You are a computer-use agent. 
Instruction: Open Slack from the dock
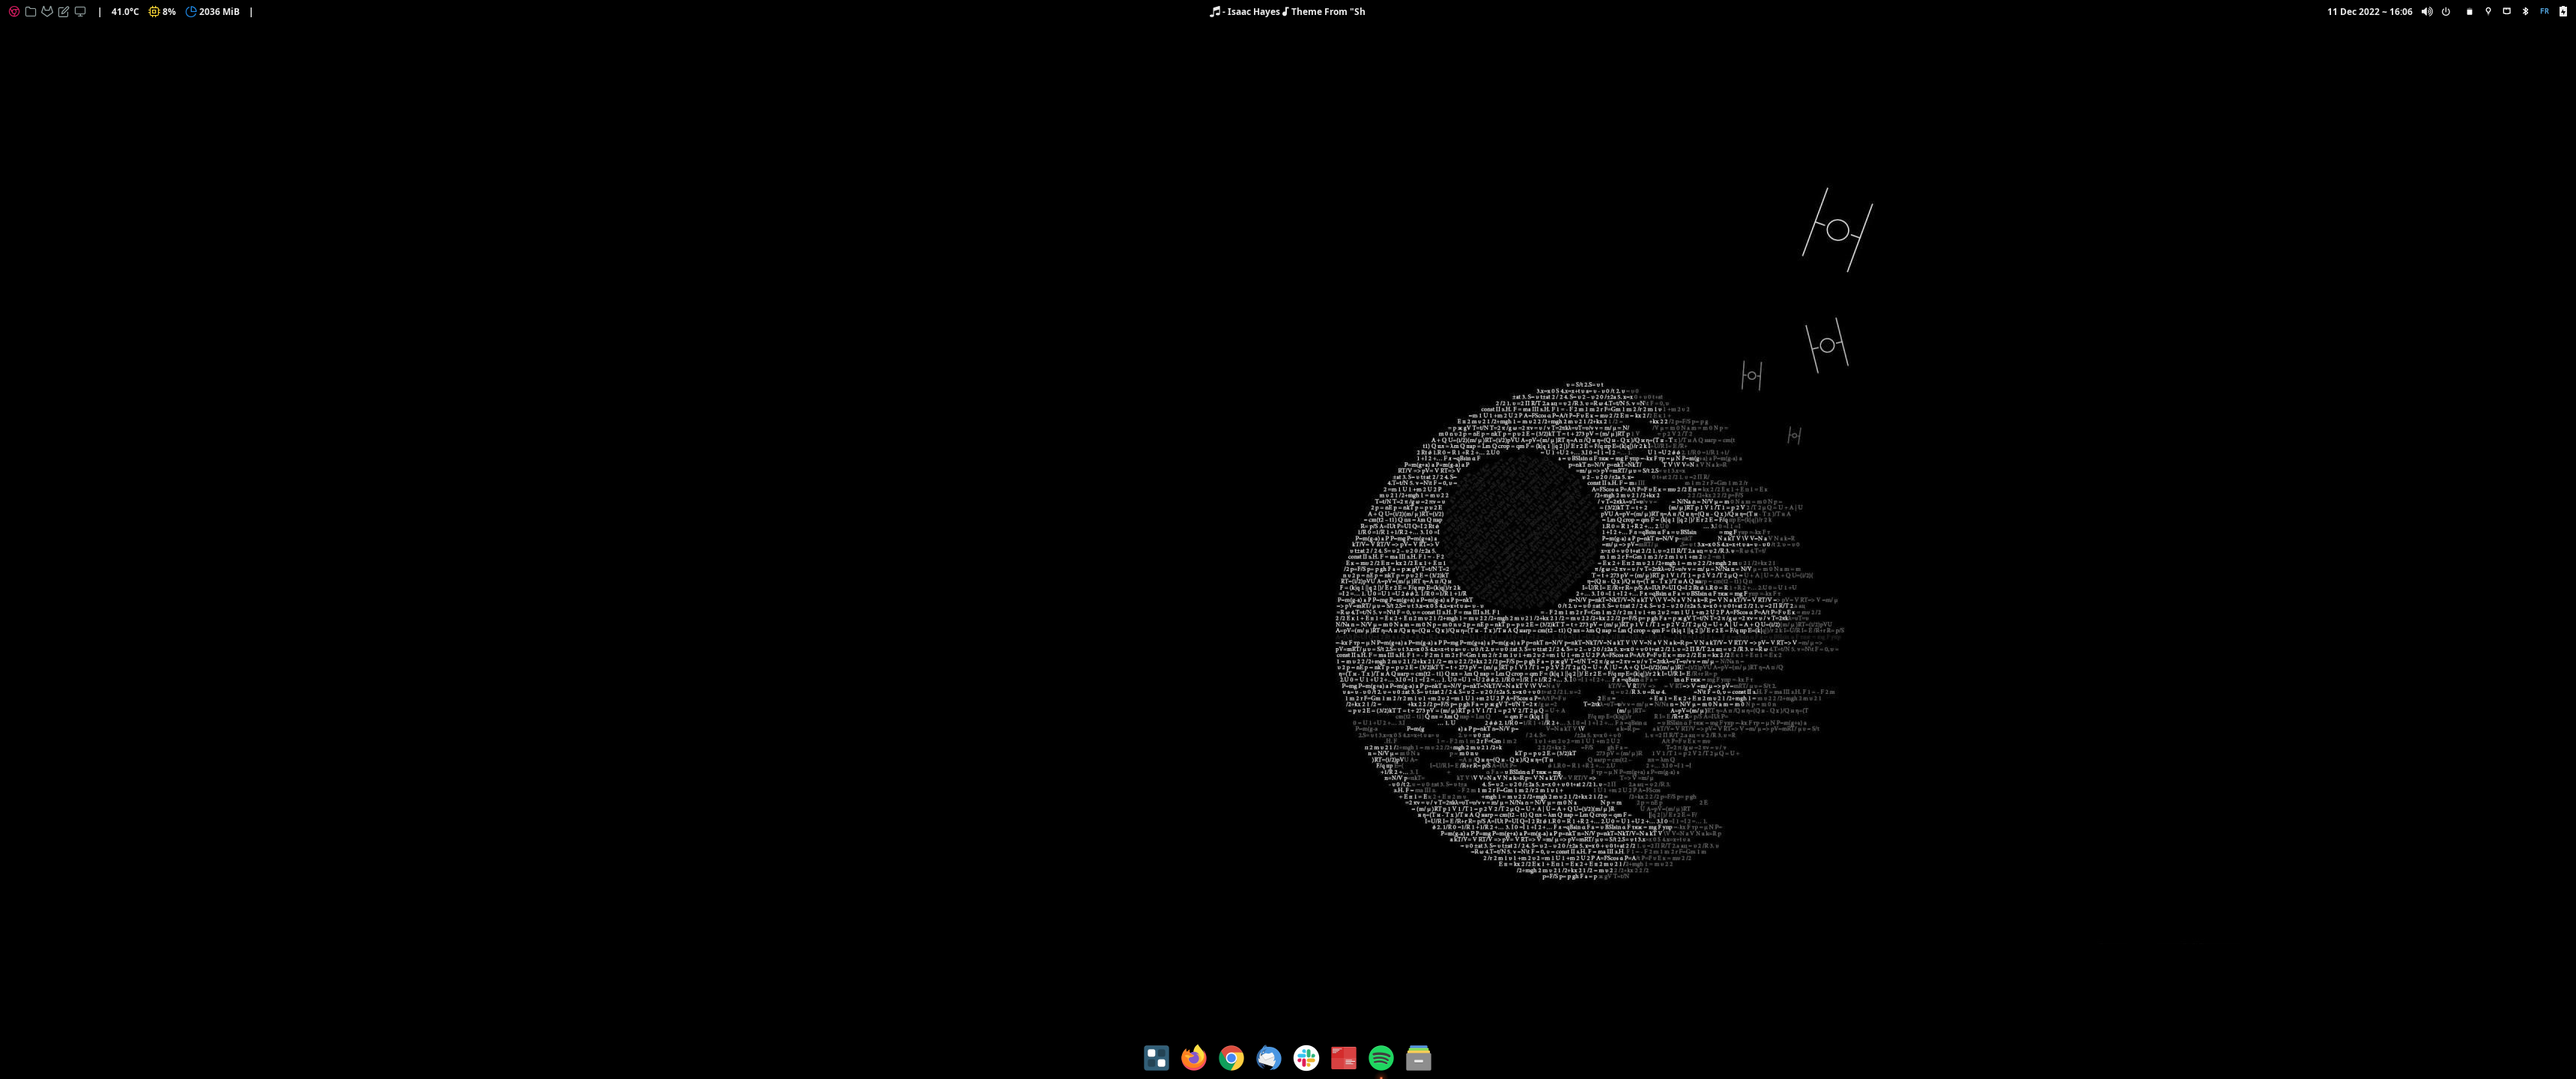1306,1058
